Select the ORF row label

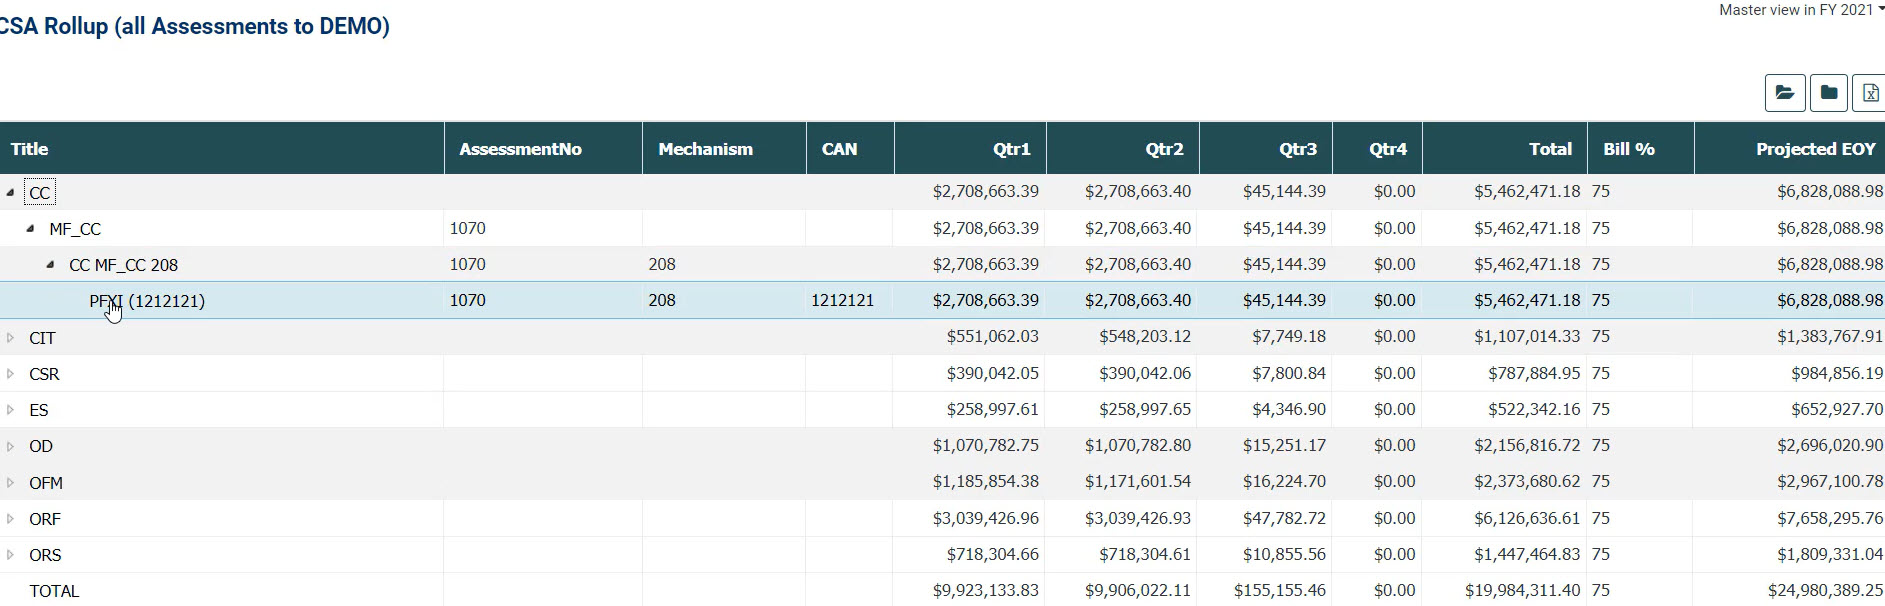[45, 519]
